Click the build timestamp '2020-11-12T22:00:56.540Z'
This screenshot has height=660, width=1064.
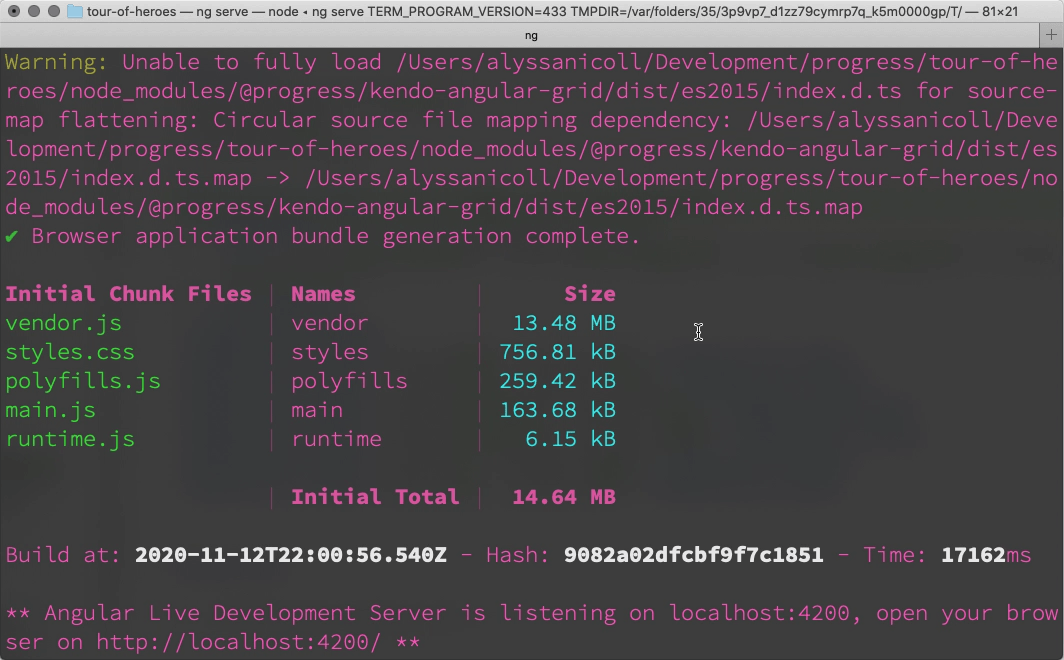(291, 555)
